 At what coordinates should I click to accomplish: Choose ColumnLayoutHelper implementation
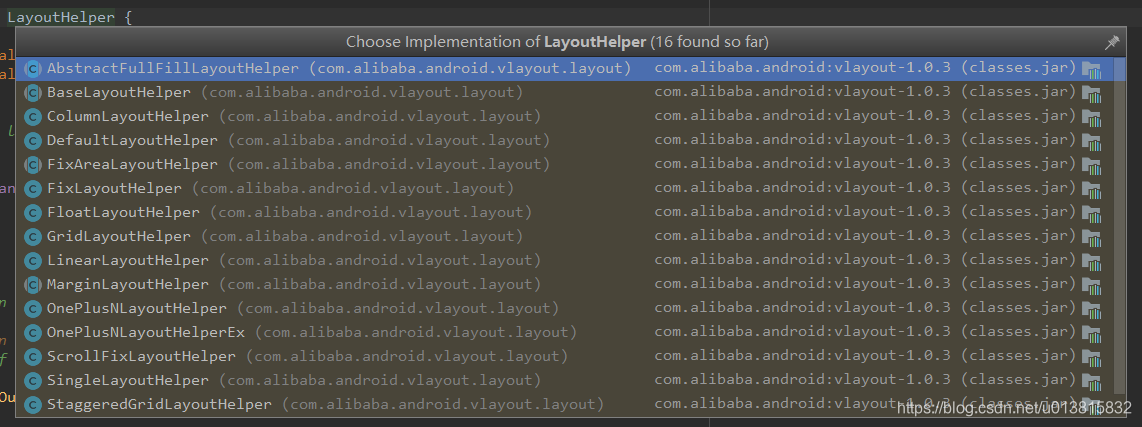coord(565,117)
